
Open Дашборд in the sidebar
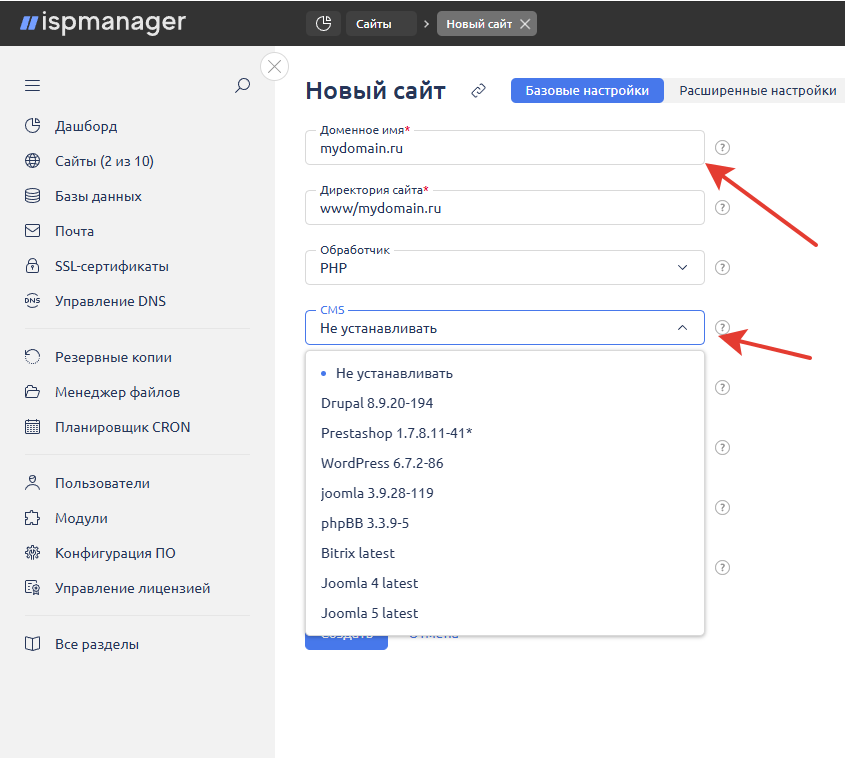pos(86,126)
